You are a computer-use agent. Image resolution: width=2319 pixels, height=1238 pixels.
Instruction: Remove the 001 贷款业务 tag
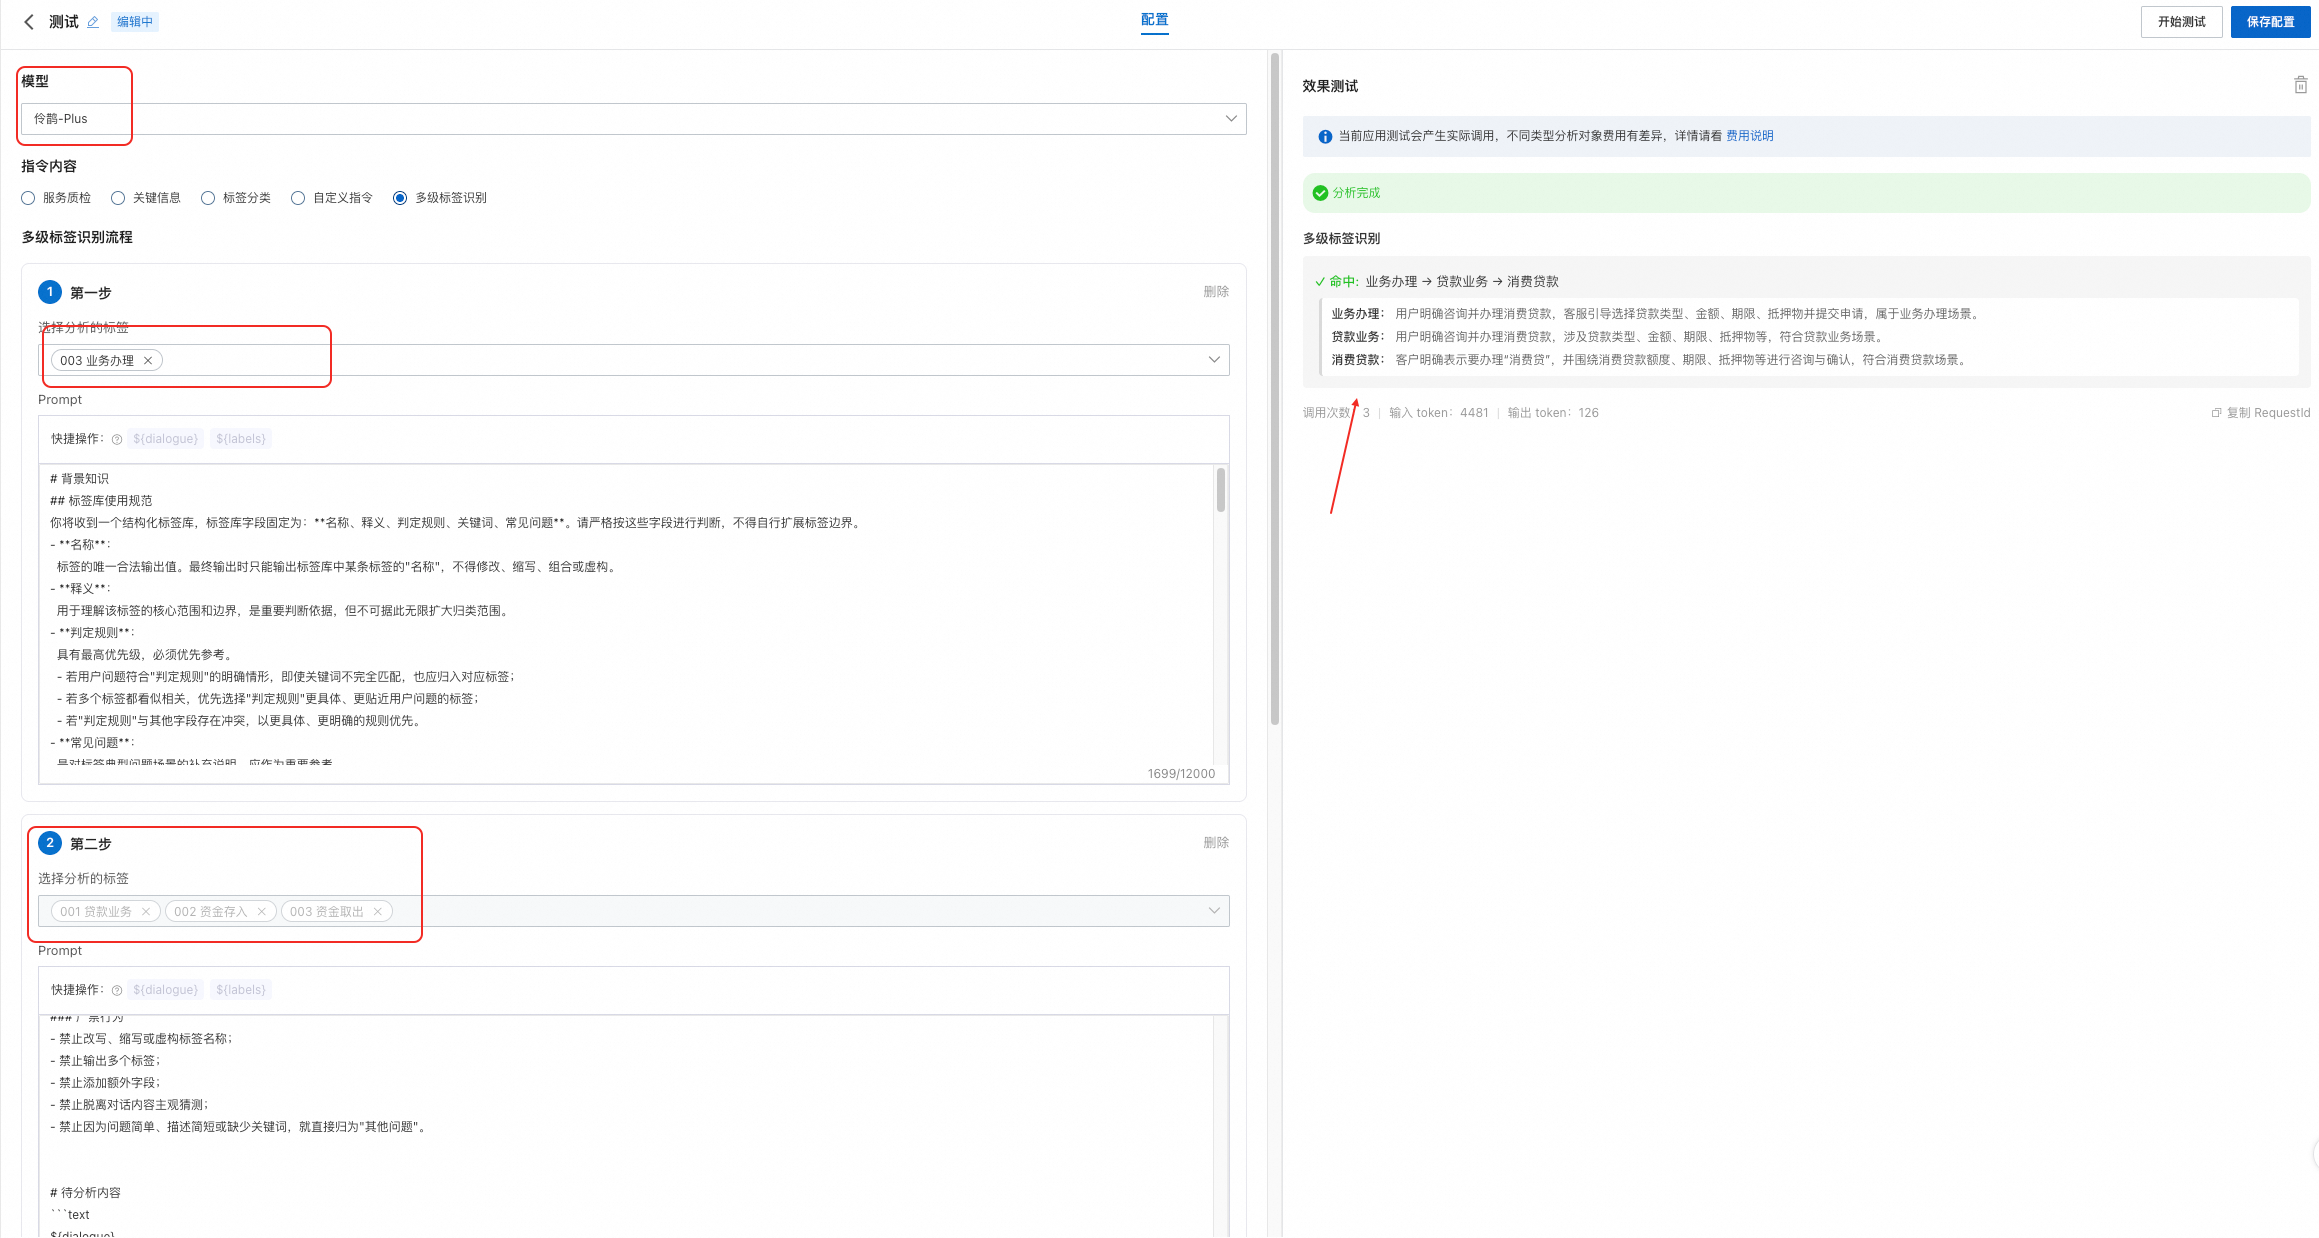(x=146, y=912)
